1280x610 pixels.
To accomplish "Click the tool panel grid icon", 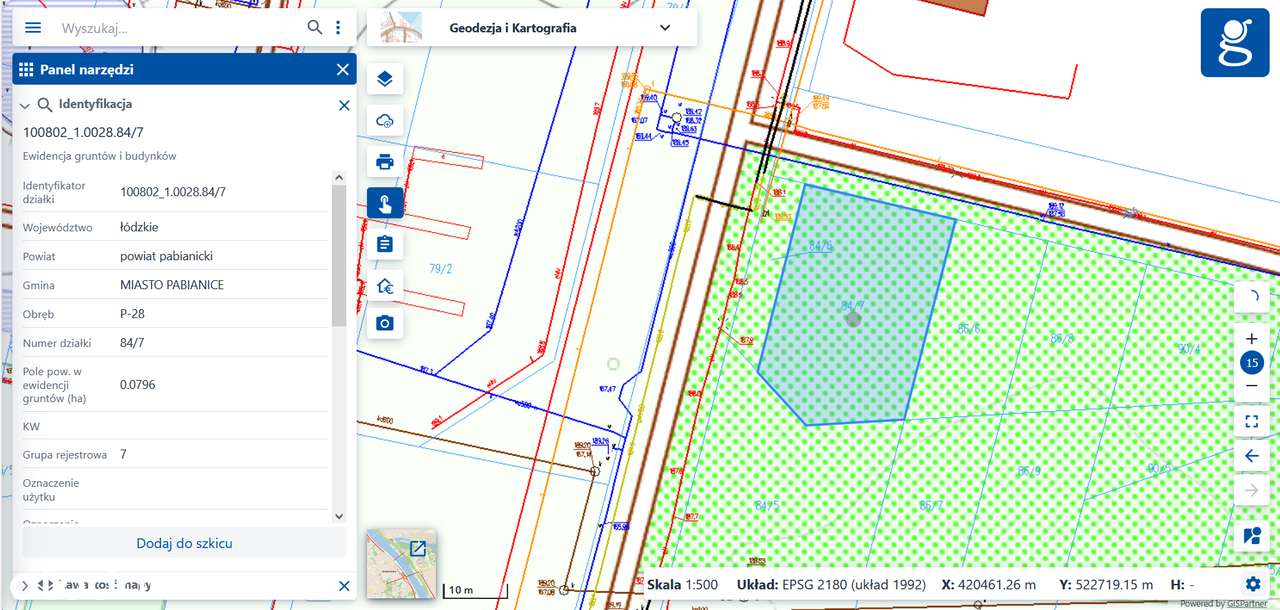I will (26, 69).
